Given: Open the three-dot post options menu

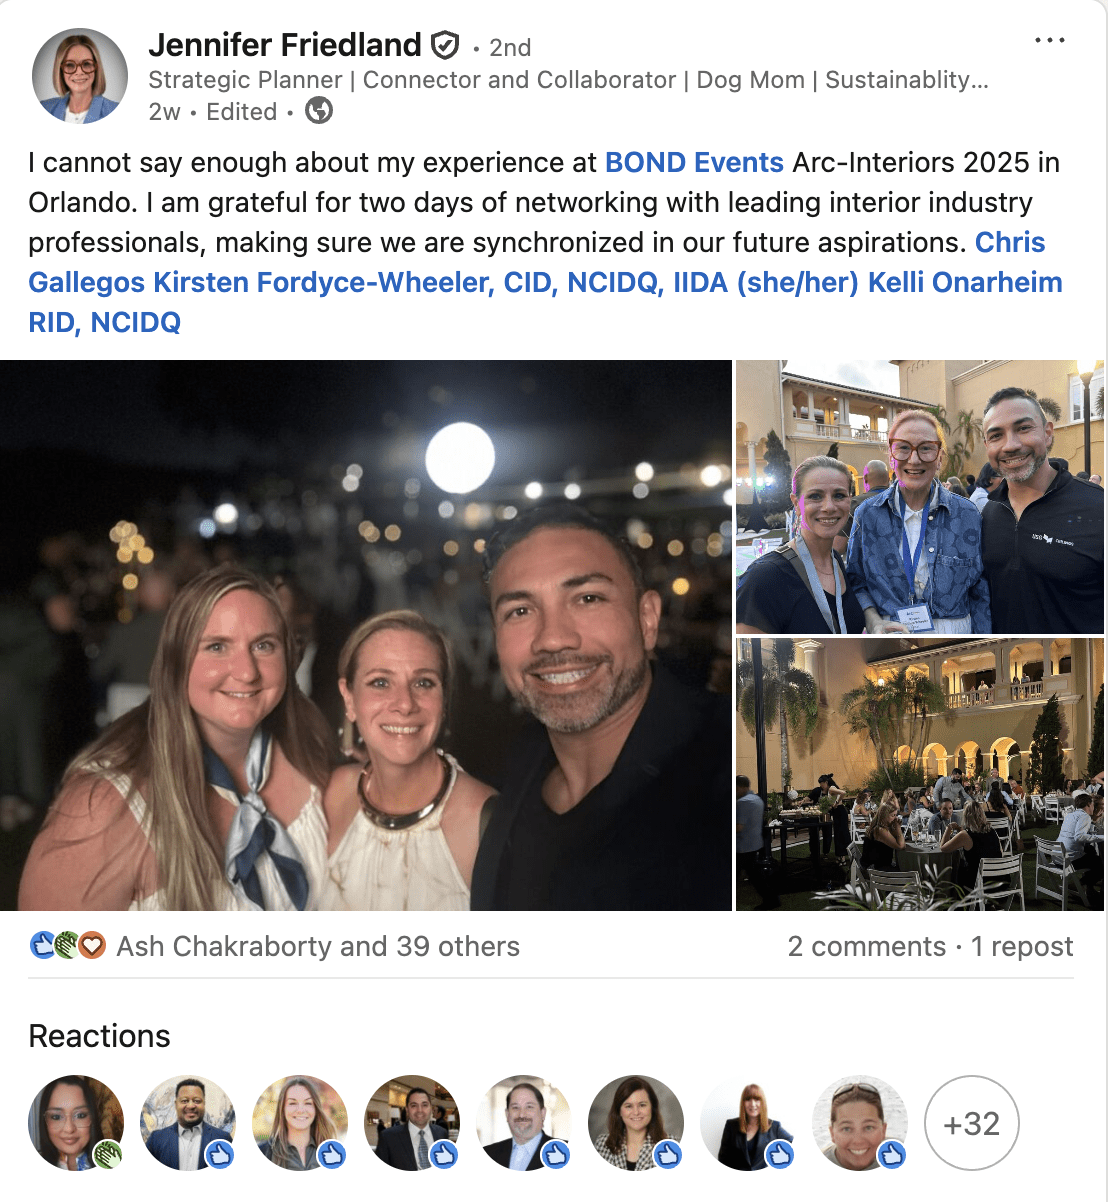Looking at the screenshot, I should tap(1049, 41).
